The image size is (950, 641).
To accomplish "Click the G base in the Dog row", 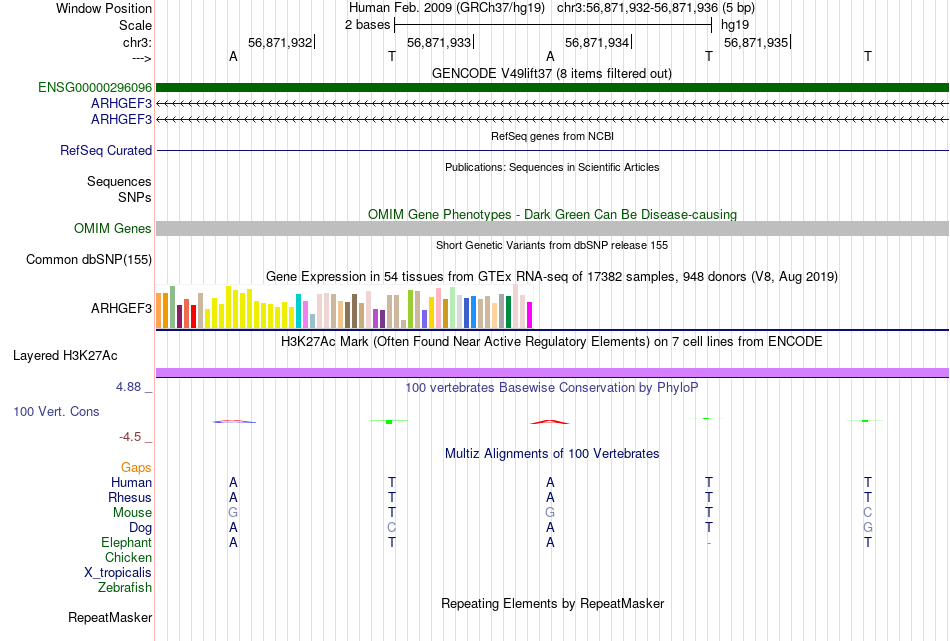I will 868,528.
